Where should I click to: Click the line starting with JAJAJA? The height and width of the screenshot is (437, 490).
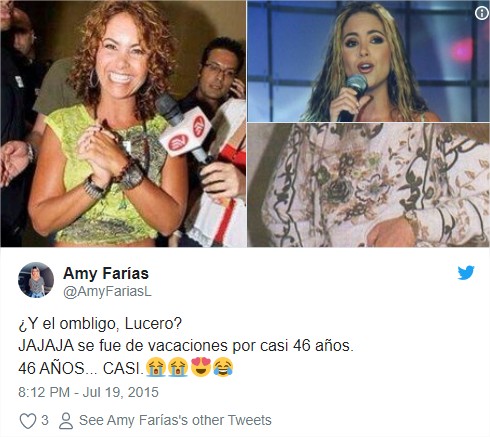pos(186,346)
